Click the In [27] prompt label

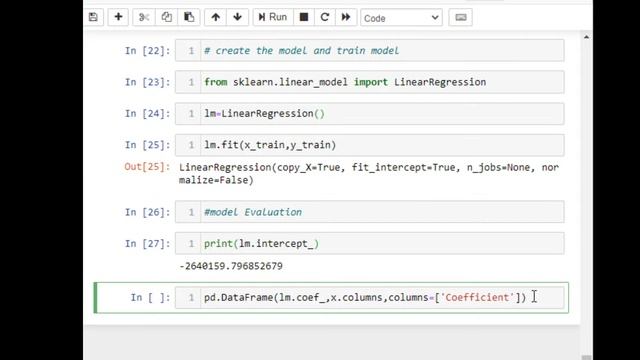[147, 244]
